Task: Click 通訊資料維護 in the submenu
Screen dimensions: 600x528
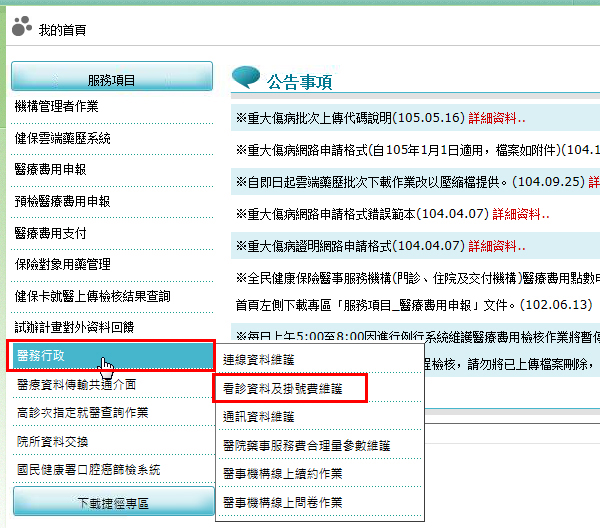Action: point(259,416)
